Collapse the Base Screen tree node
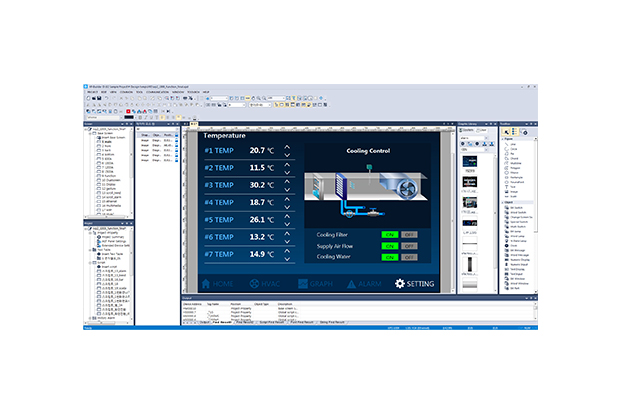This screenshot has height=414, width=621. pos(90,134)
